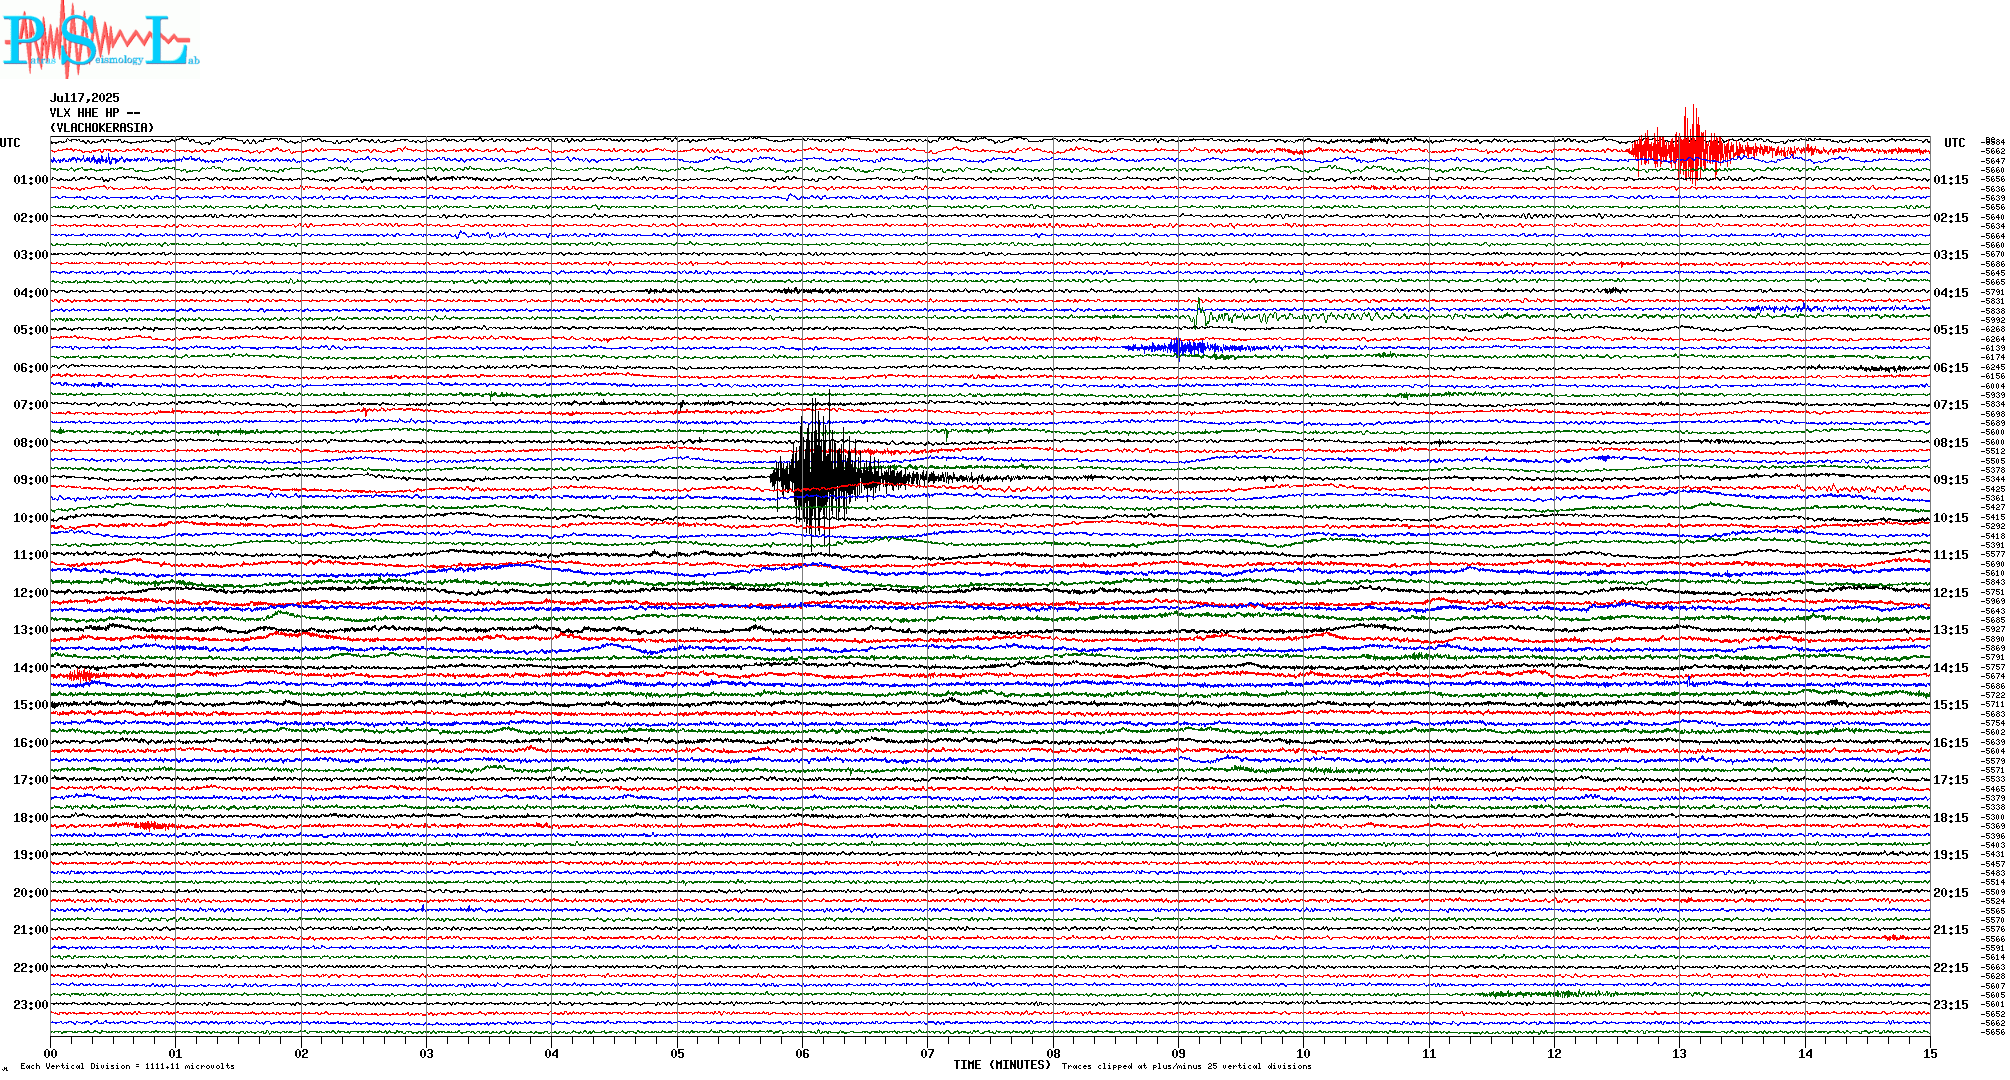Viewport: 2010px width, 1080px height.
Task: Click the 04:00 hour label on left axis
Action: (30, 293)
